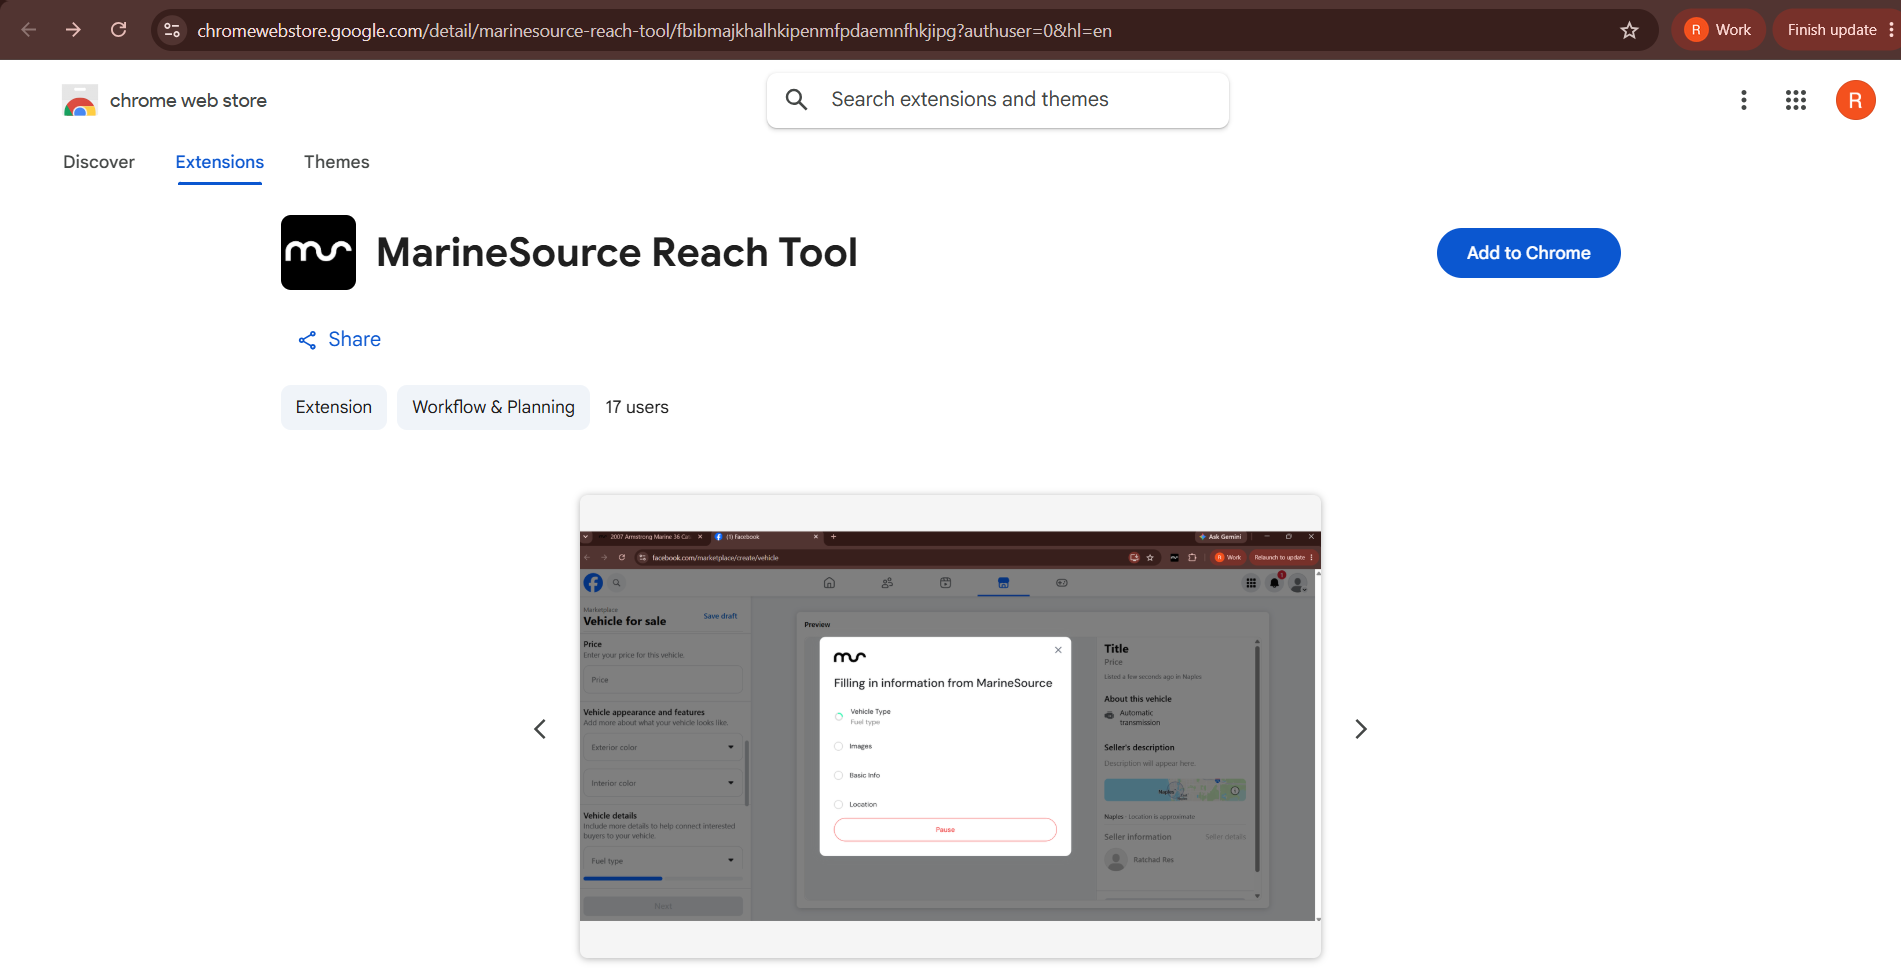Show next screenshot in carousel

pyautogui.click(x=1361, y=729)
